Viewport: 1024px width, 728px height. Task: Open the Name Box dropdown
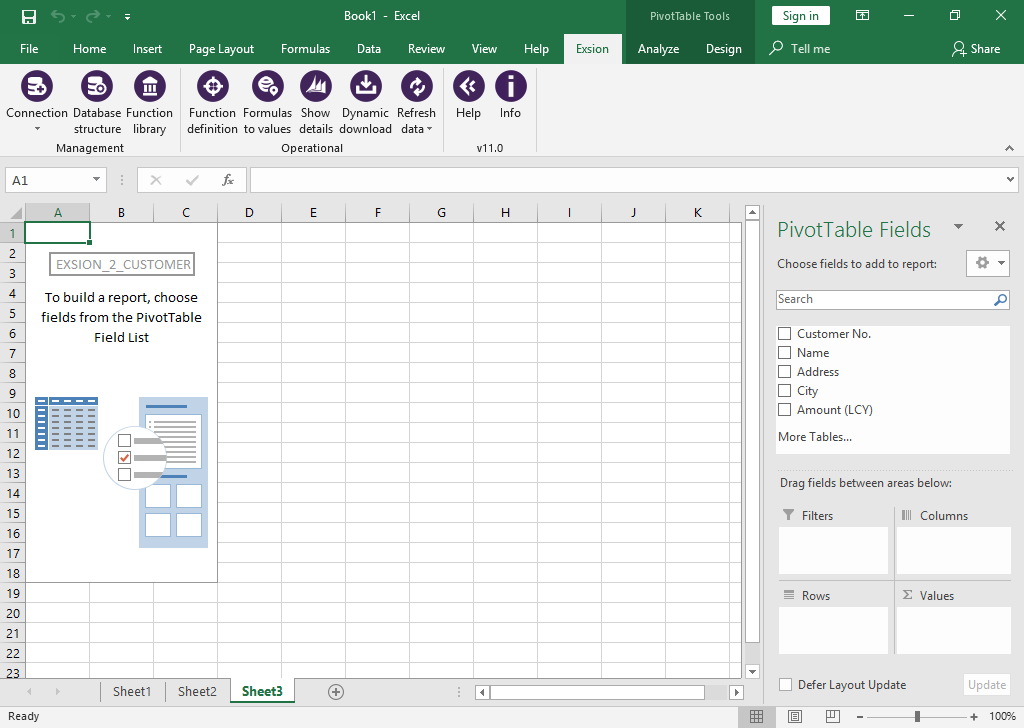pos(96,180)
